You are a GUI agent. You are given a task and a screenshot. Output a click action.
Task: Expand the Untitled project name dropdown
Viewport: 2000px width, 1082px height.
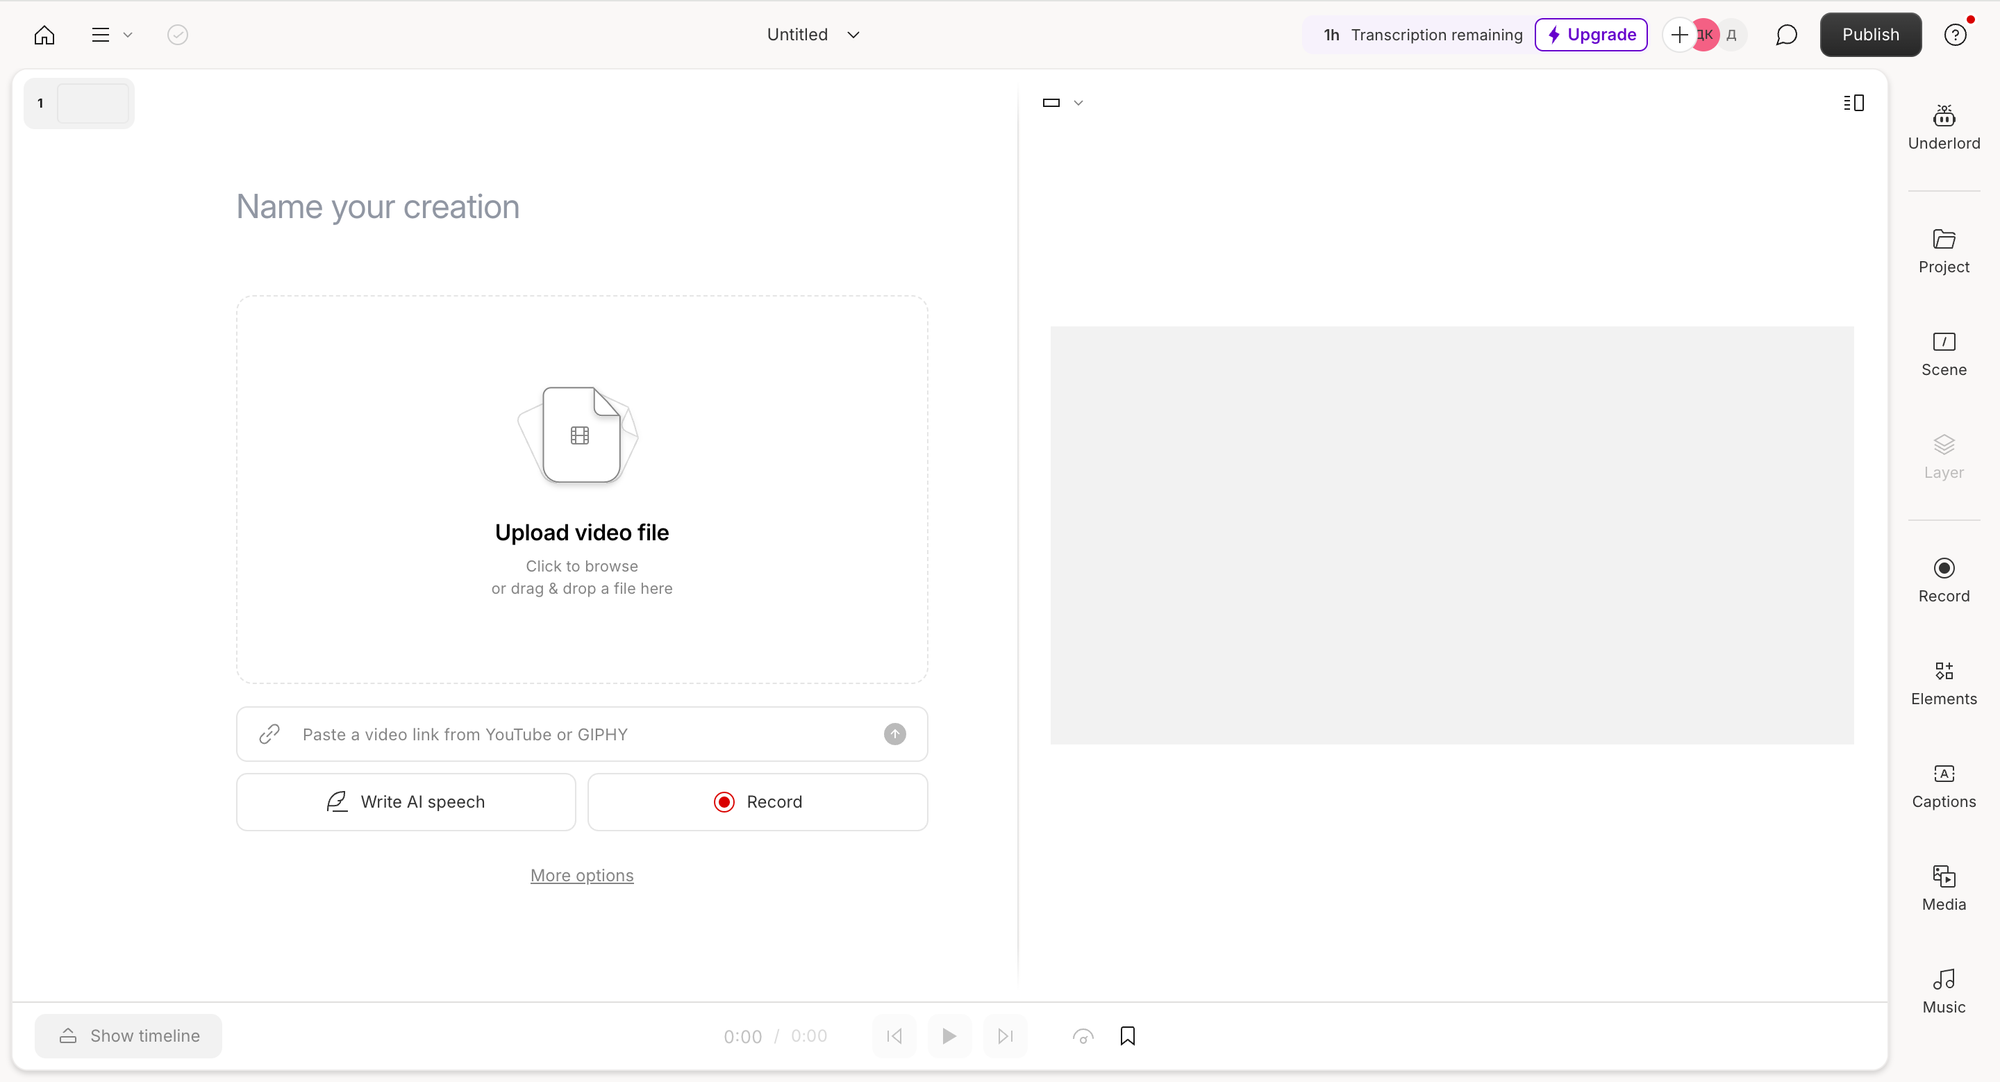(x=812, y=35)
